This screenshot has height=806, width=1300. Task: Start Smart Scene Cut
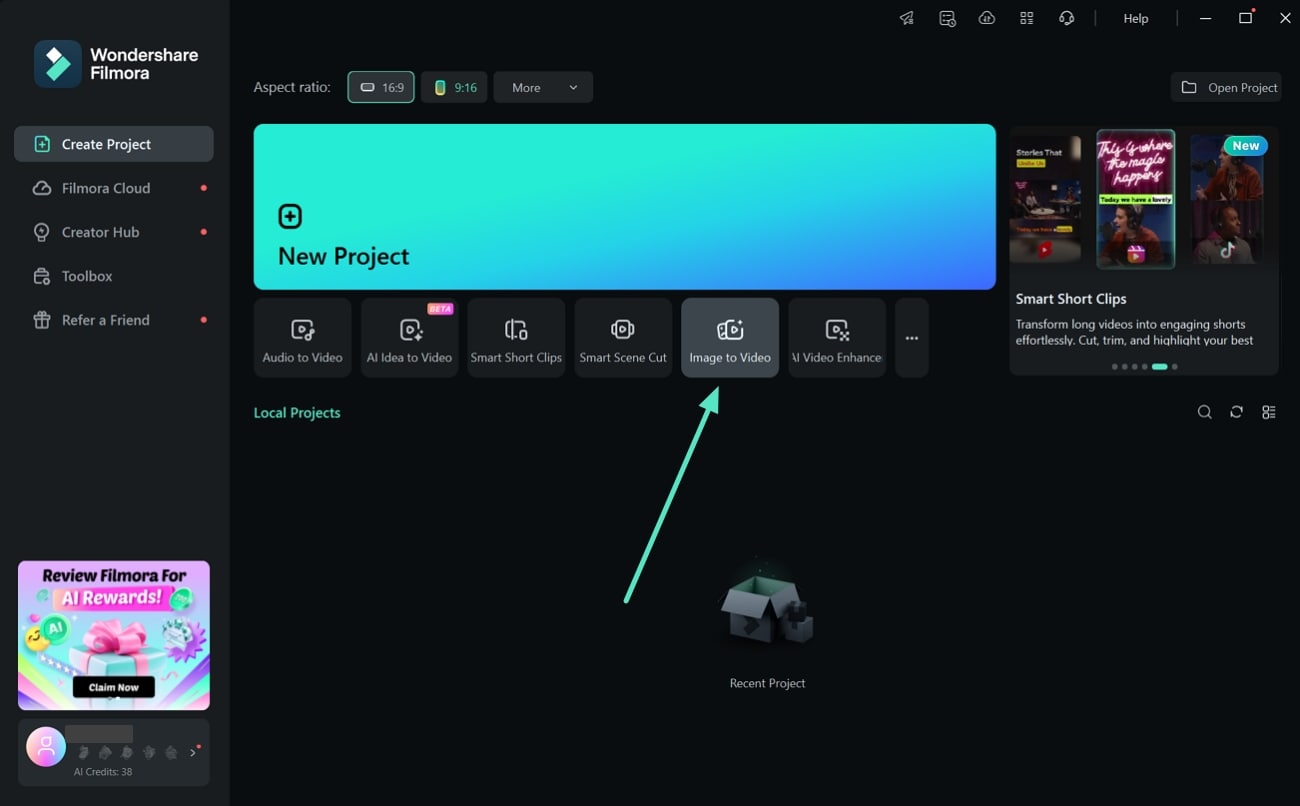tap(623, 338)
